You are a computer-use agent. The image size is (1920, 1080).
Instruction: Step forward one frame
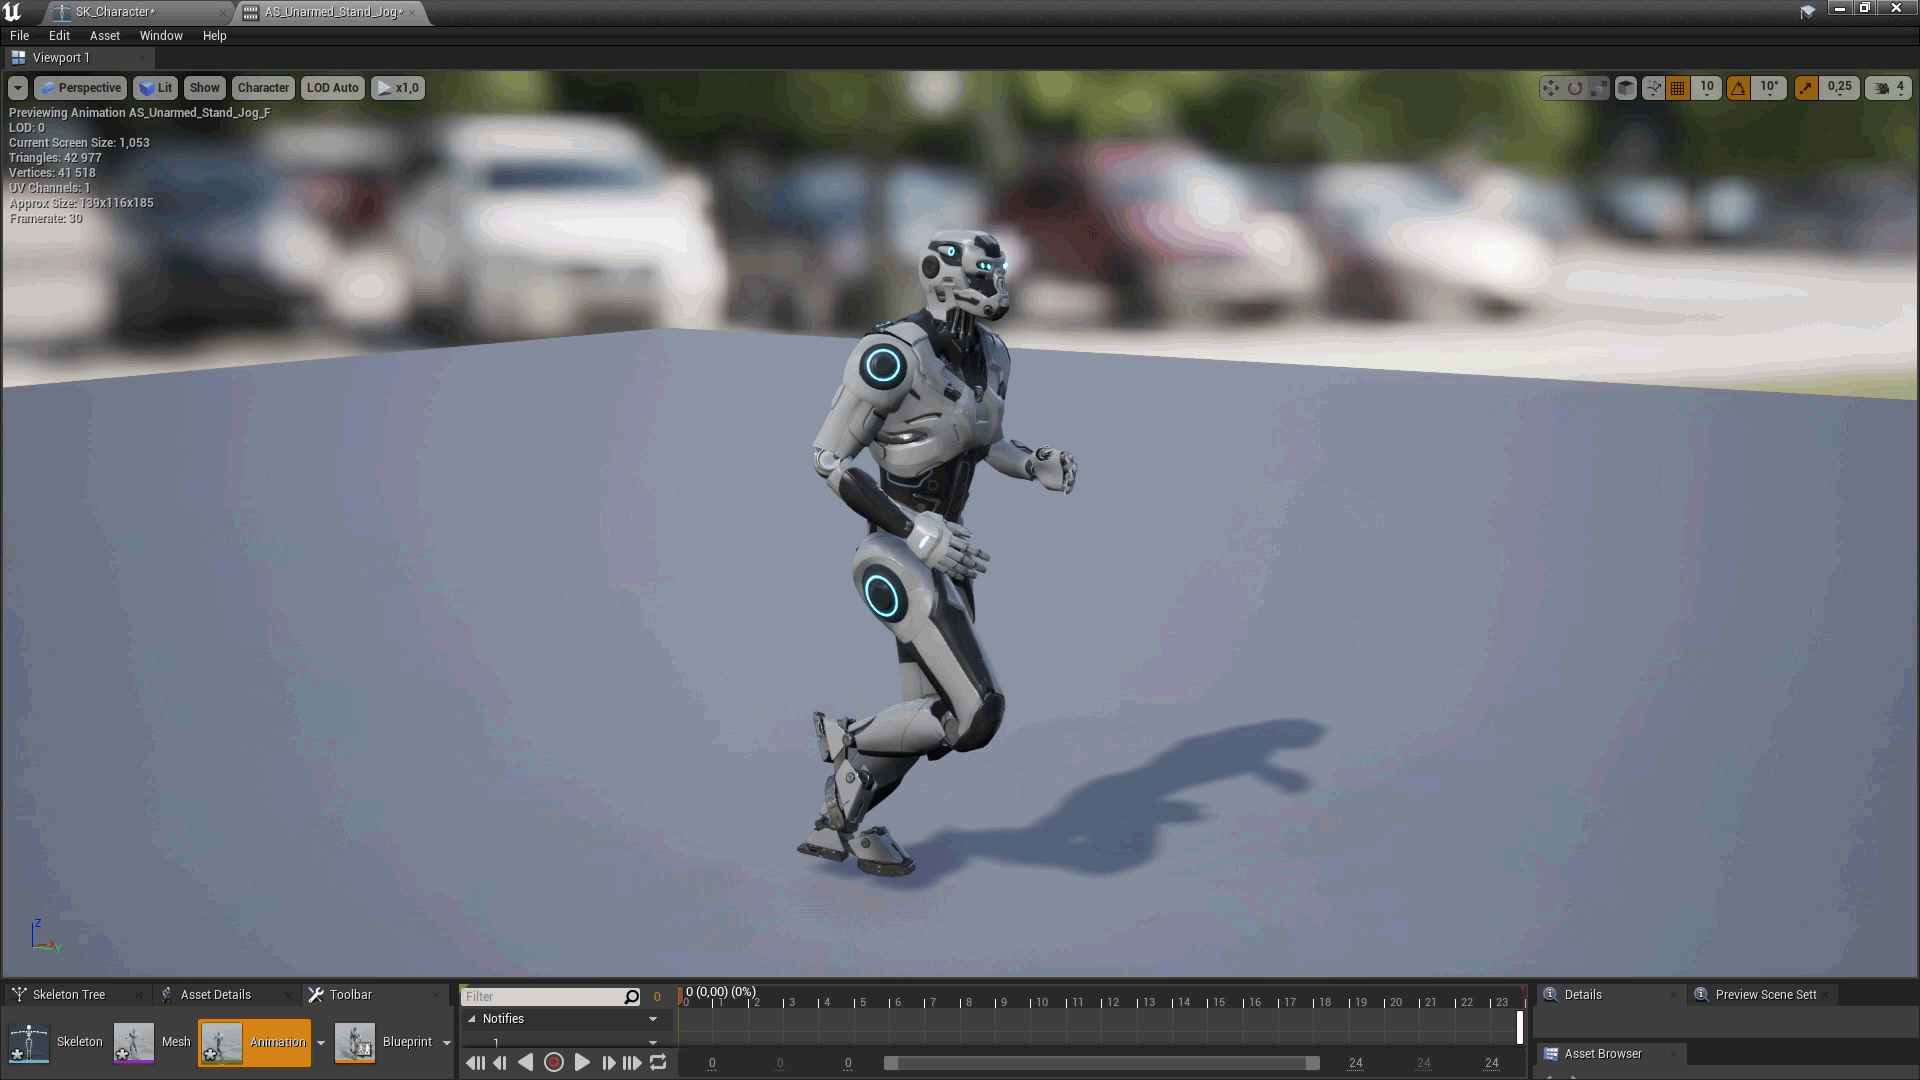[x=608, y=1063]
